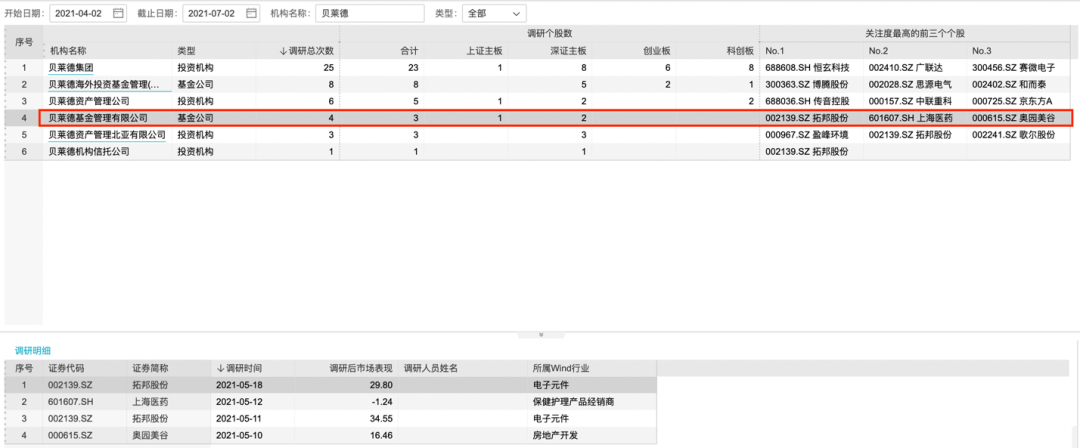Open 贝莱德资产管理北亚有限公司 link
Viewport: 1080px width, 448px height.
click(107, 135)
